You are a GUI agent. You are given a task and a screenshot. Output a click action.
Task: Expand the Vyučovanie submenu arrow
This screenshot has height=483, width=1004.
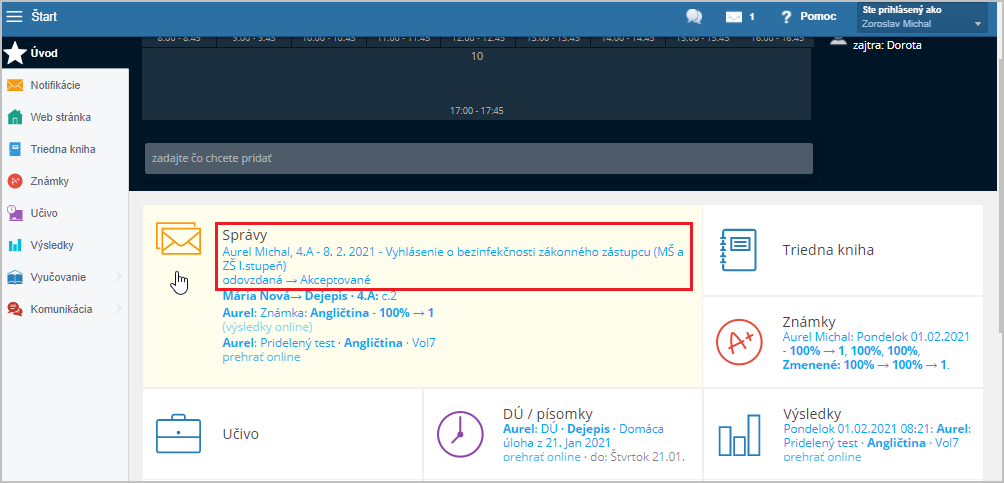(x=119, y=277)
